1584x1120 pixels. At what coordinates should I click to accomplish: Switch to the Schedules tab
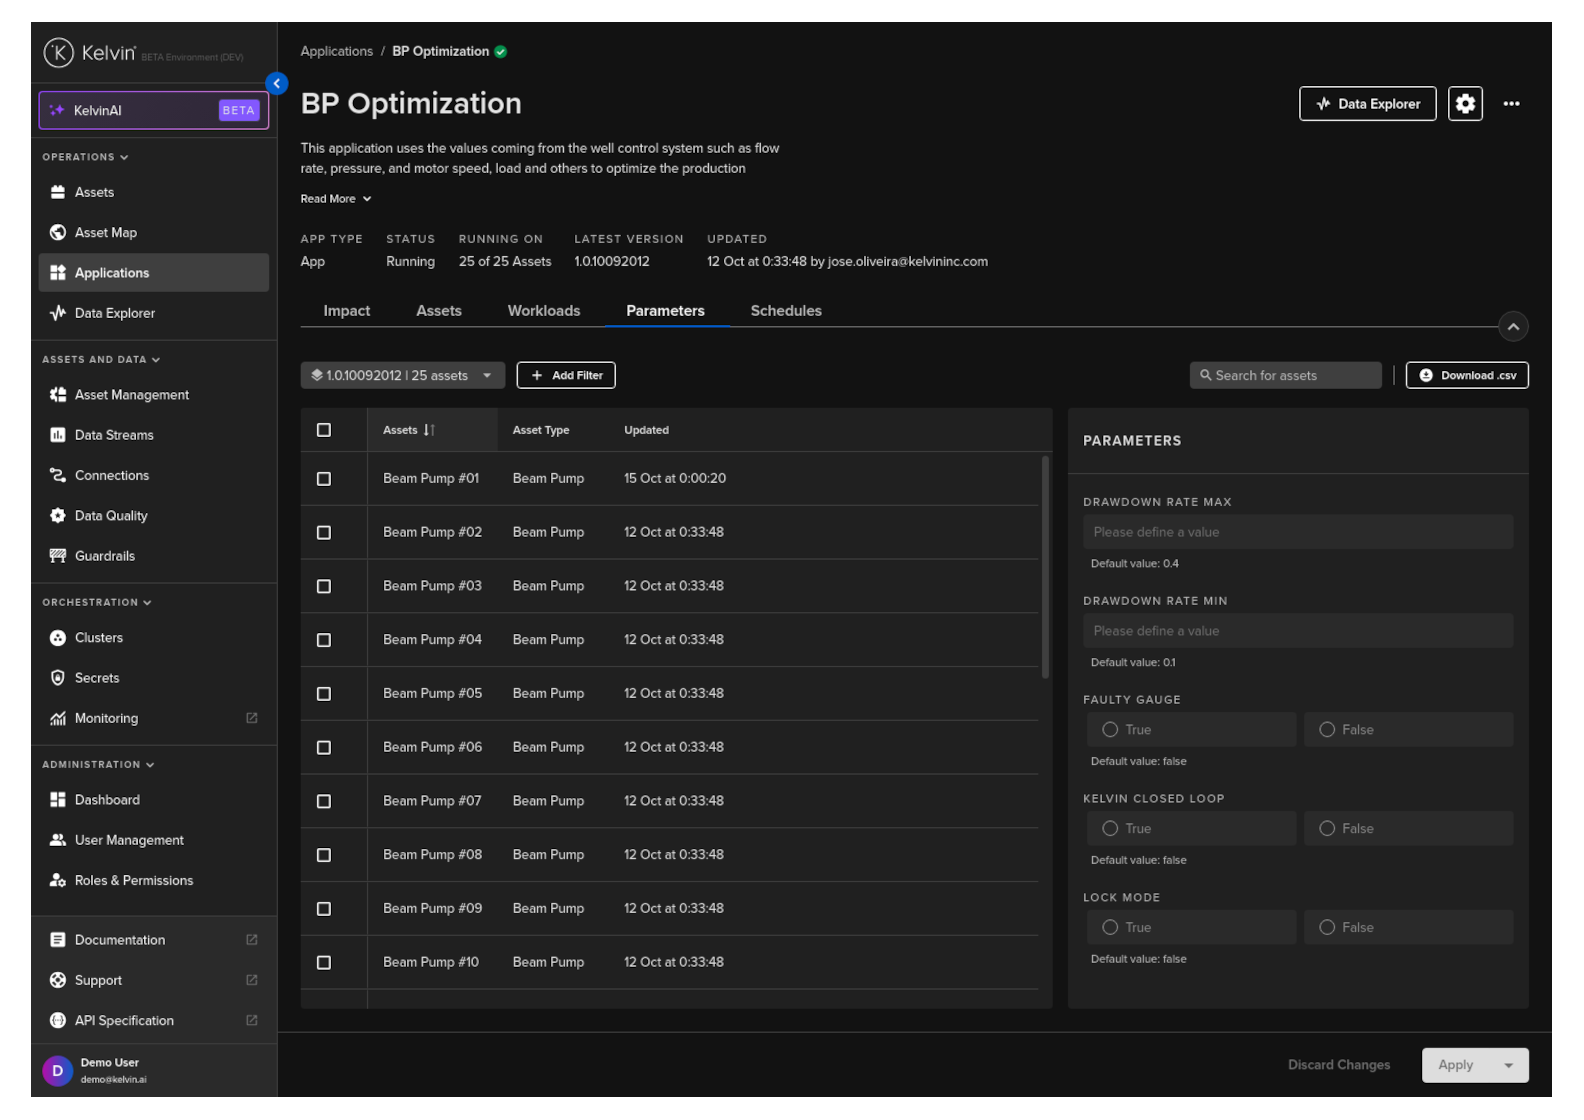point(786,311)
